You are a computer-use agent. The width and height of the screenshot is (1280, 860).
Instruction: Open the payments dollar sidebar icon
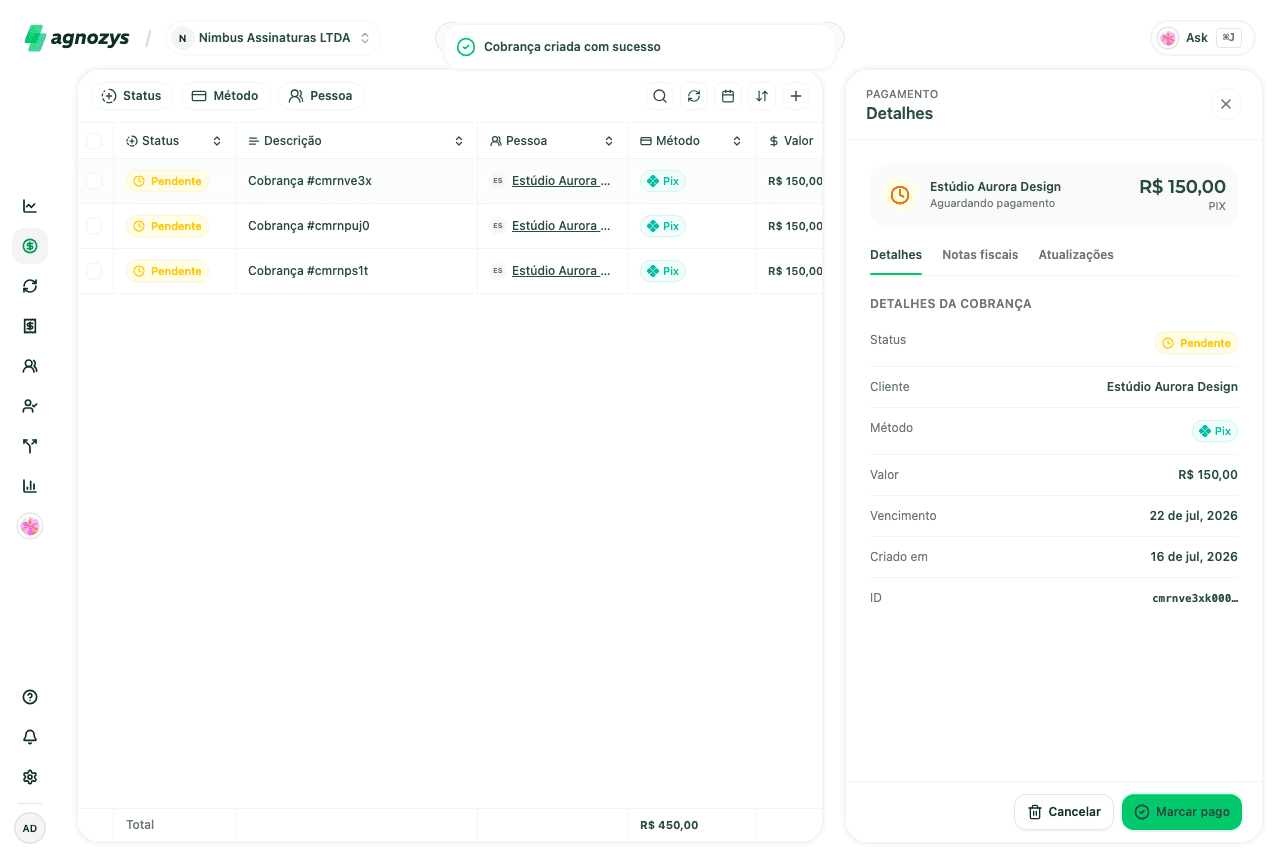[x=30, y=246]
